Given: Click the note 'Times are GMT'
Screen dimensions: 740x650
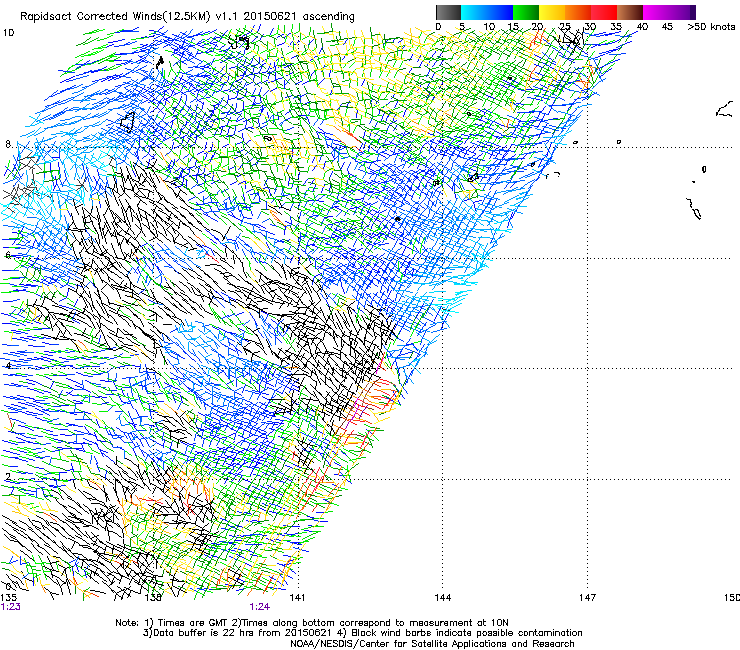Looking at the screenshot, I should point(192,623).
